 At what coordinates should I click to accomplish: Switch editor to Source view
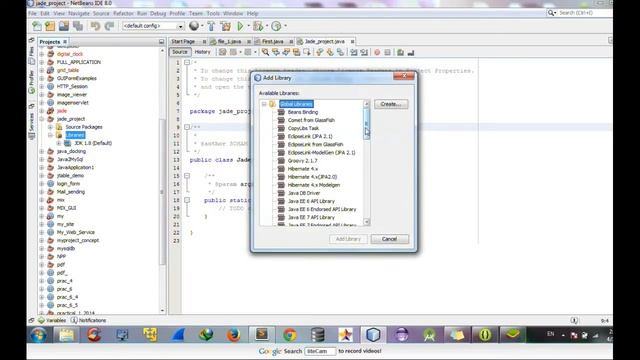(x=180, y=52)
